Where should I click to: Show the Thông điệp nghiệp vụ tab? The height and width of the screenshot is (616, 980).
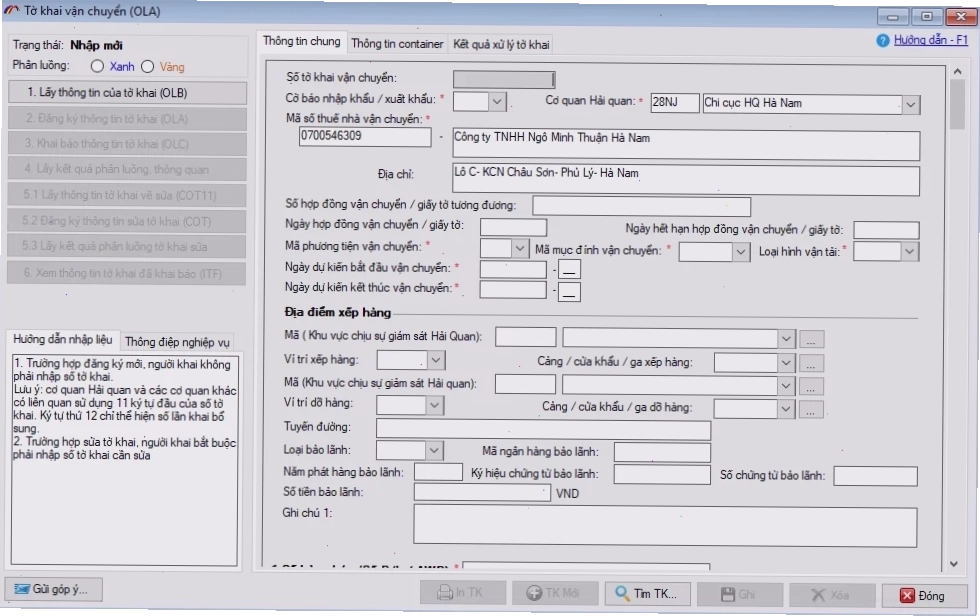tap(178, 342)
